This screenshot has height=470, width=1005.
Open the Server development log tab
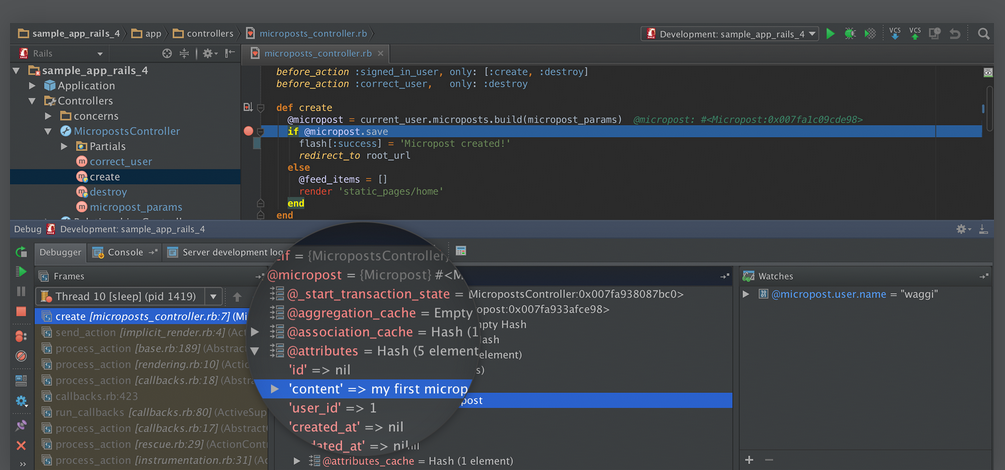224,253
